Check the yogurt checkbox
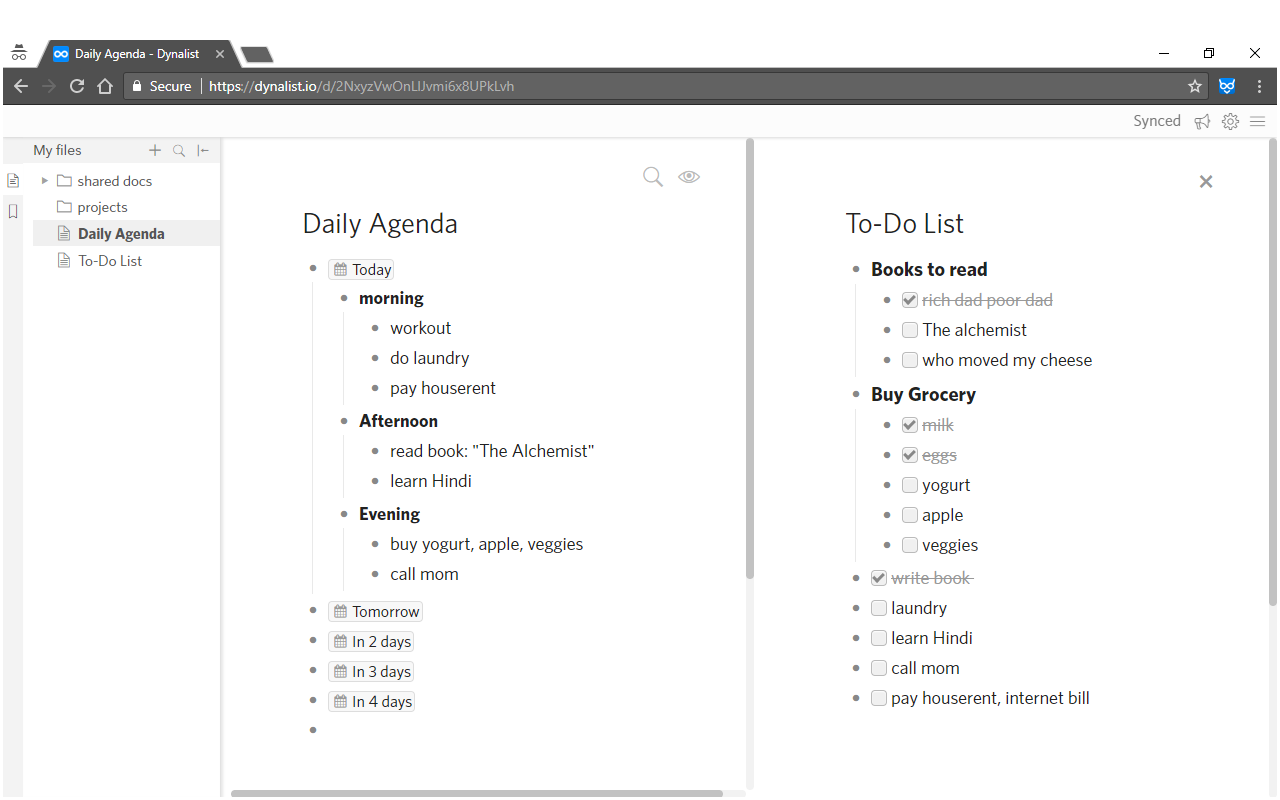Image resolution: width=1280 pixels, height=800 pixels. [x=909, y=485]
